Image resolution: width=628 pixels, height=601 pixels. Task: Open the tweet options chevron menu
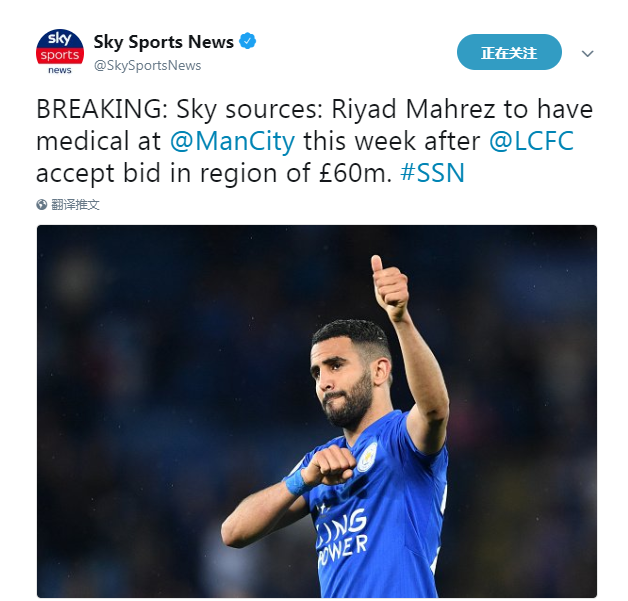click(x=588, y=53)
